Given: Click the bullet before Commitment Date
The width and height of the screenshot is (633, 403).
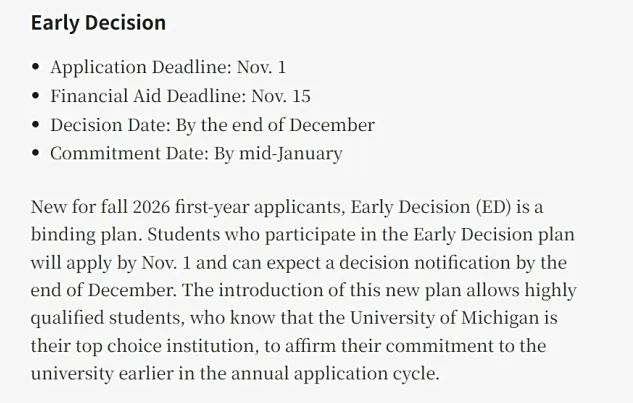Looking at the screenshot, I should pyautogui.click(x=36, y=153).
